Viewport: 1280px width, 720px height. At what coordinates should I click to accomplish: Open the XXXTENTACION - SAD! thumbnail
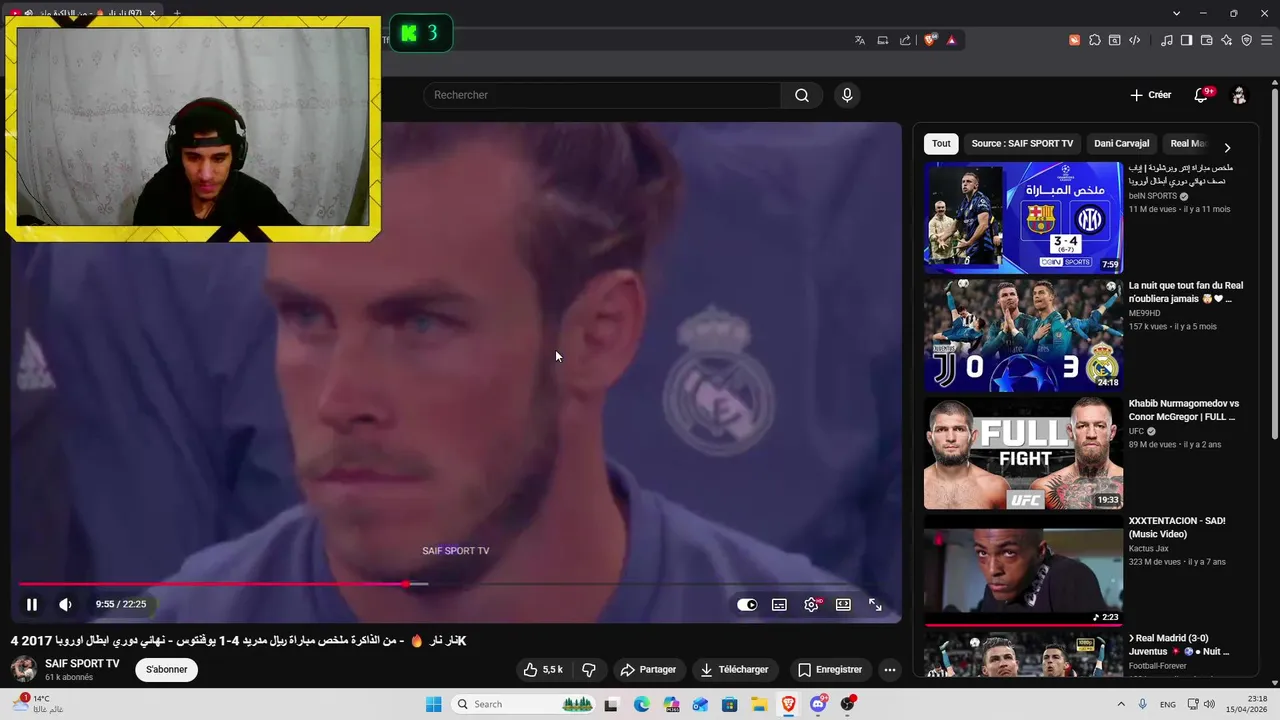1023,570
